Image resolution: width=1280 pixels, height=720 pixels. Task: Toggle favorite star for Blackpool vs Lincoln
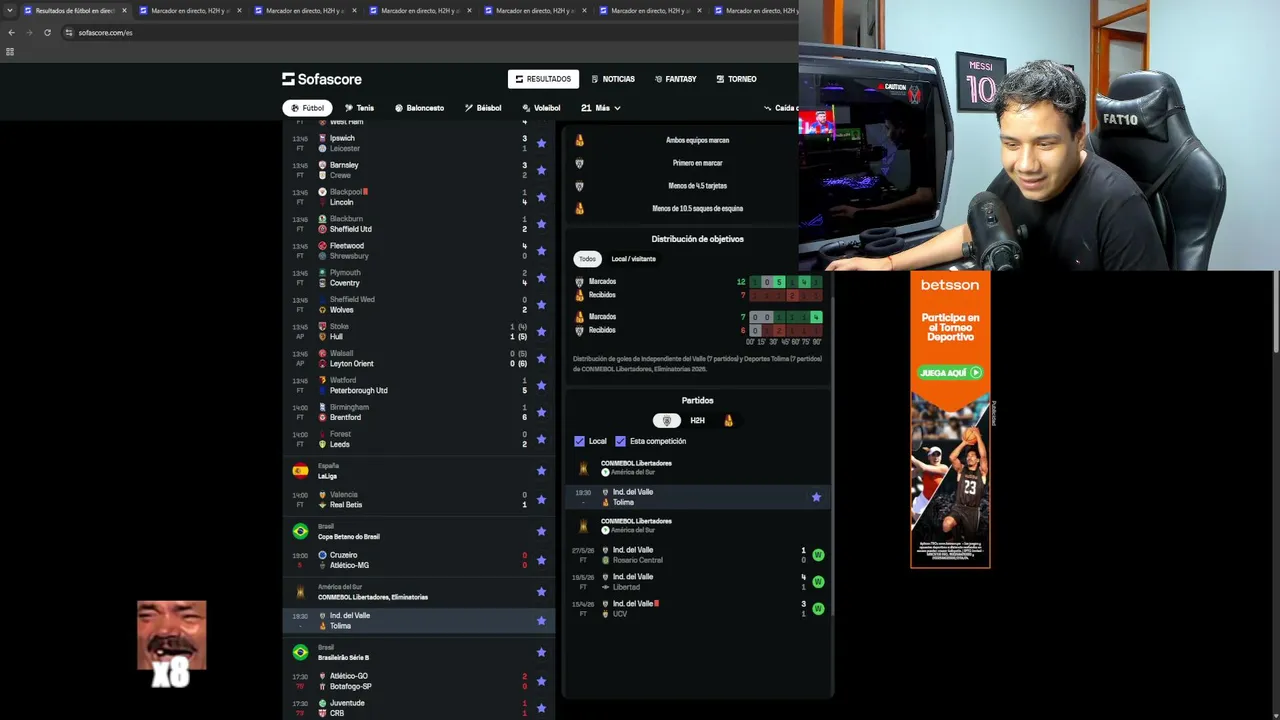pyautogui.click(x=541, y=197)
